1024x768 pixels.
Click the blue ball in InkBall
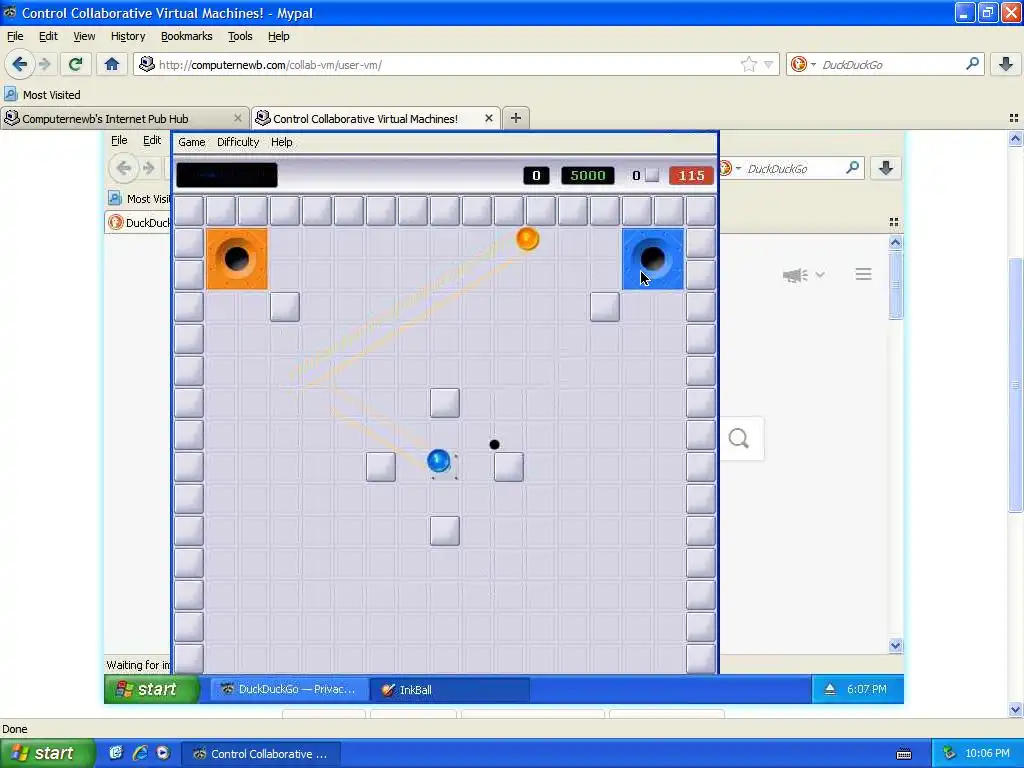coord(439,460)
